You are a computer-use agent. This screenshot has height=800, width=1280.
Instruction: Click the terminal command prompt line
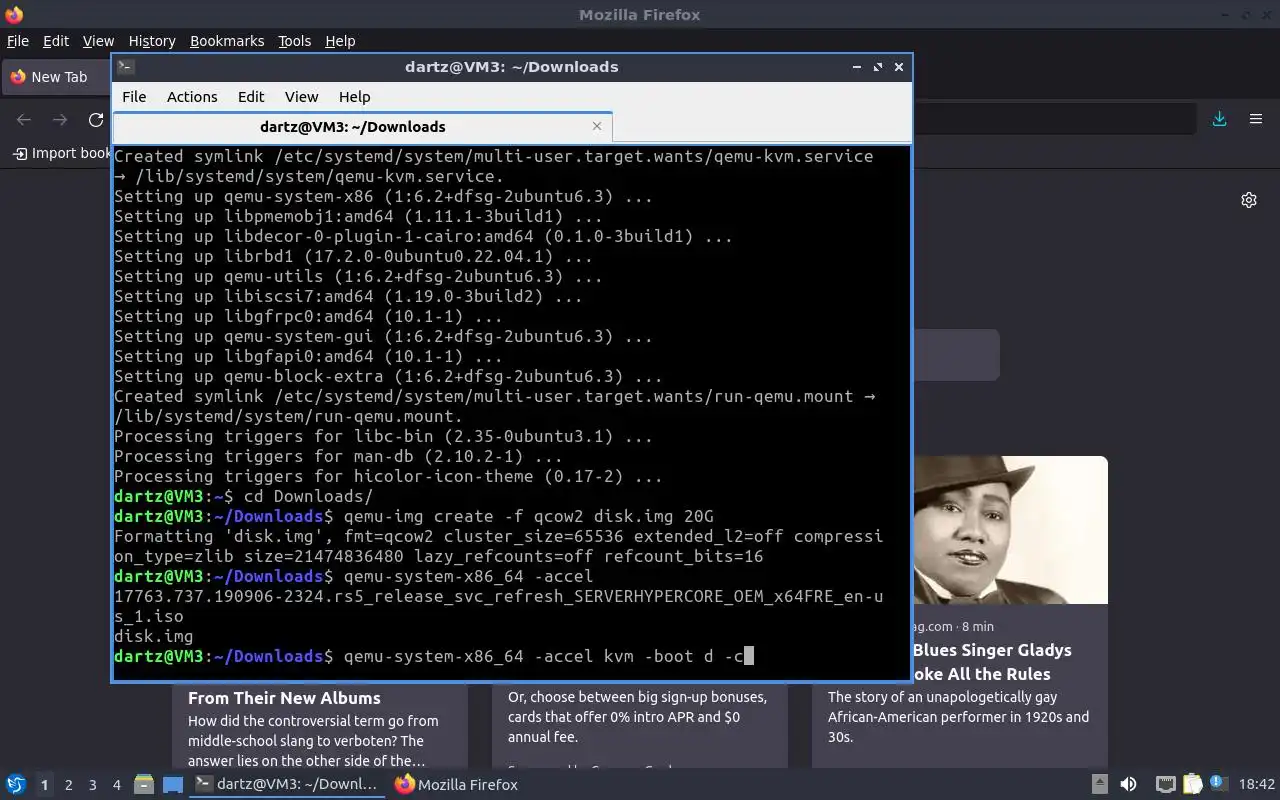pos(433,656)
